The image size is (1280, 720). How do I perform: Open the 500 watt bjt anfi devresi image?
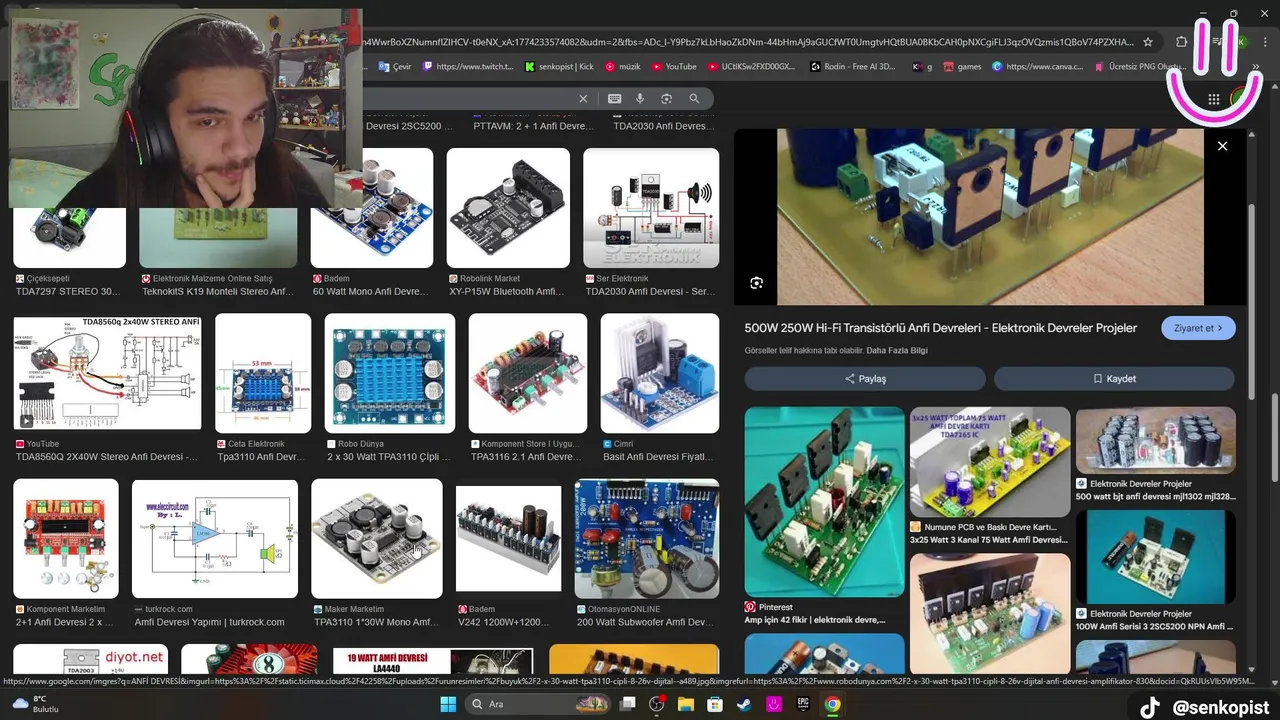[x=1156, y=440]
